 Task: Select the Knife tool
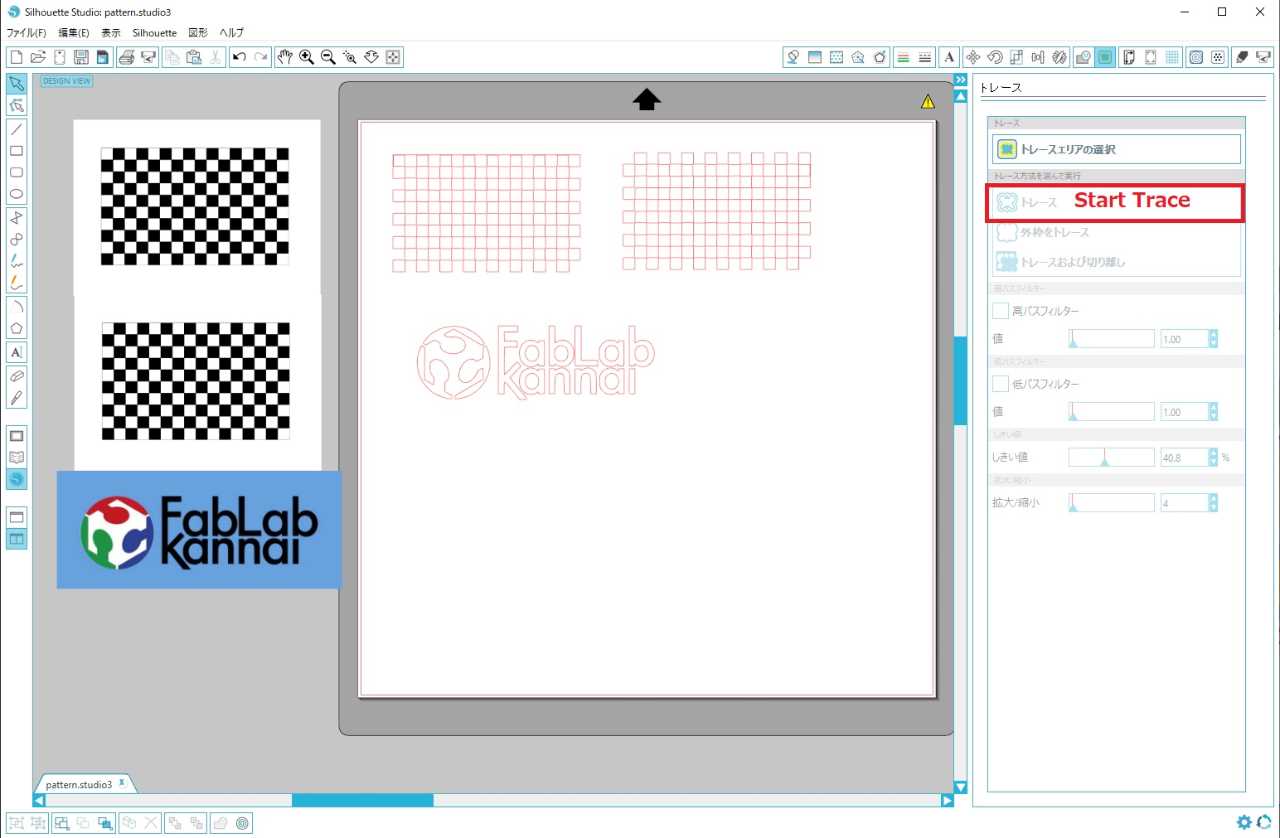(16, 397)
